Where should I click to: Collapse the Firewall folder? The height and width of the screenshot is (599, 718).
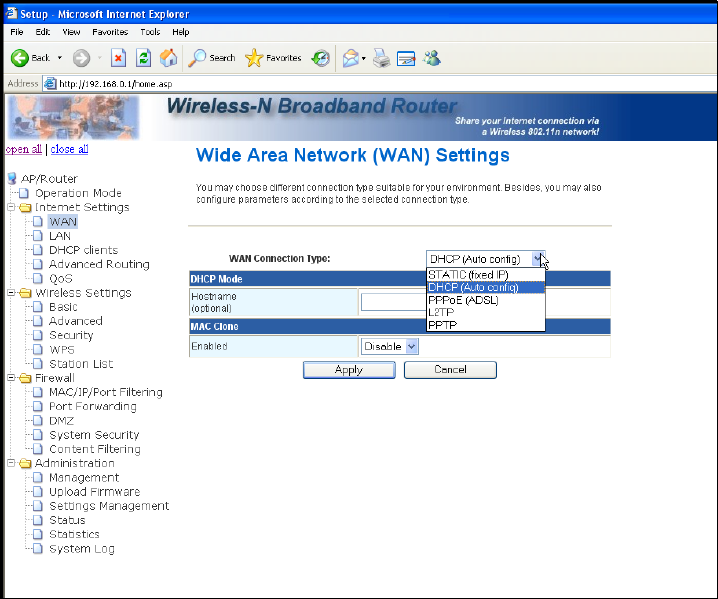coord(11,378)
